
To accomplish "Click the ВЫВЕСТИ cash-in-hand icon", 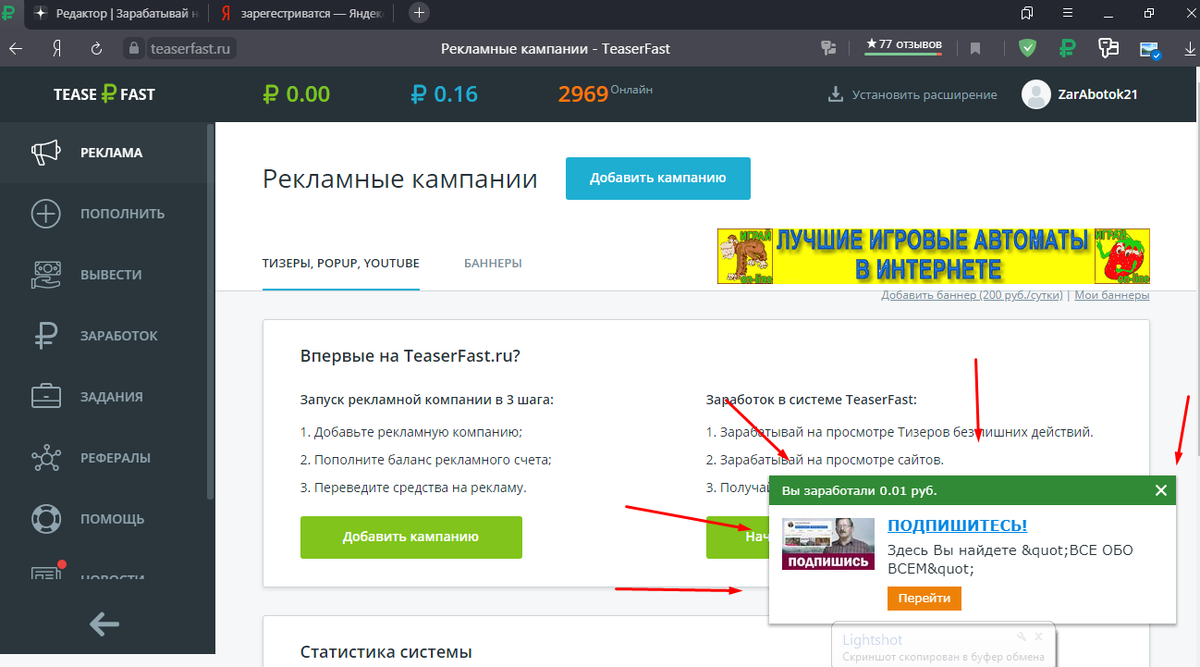I will (46, 275).
